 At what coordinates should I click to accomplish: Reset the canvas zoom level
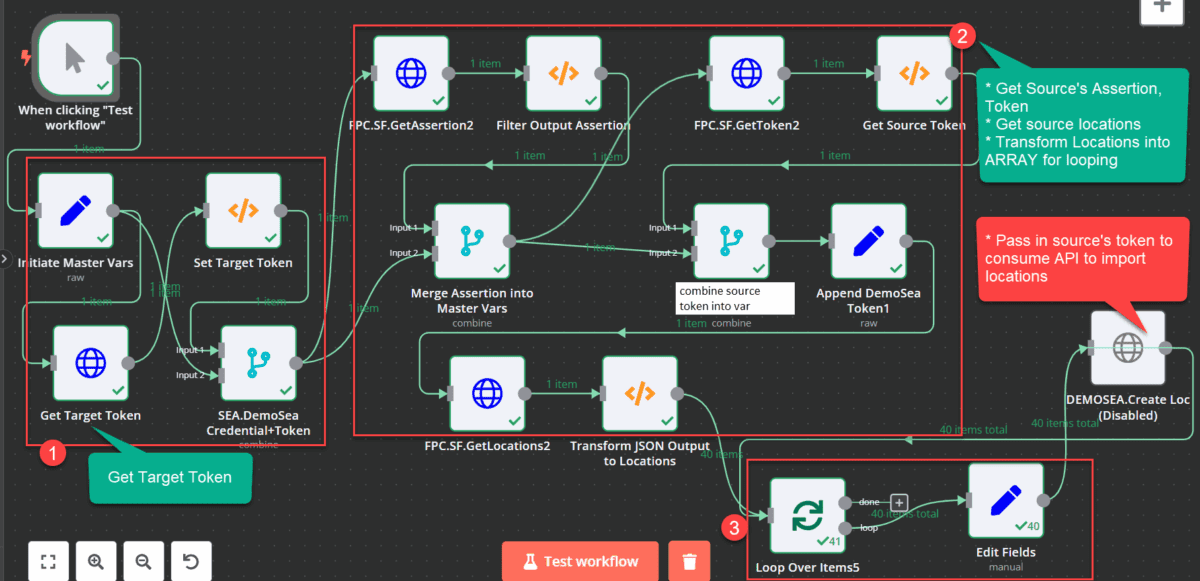pos(190,561)
